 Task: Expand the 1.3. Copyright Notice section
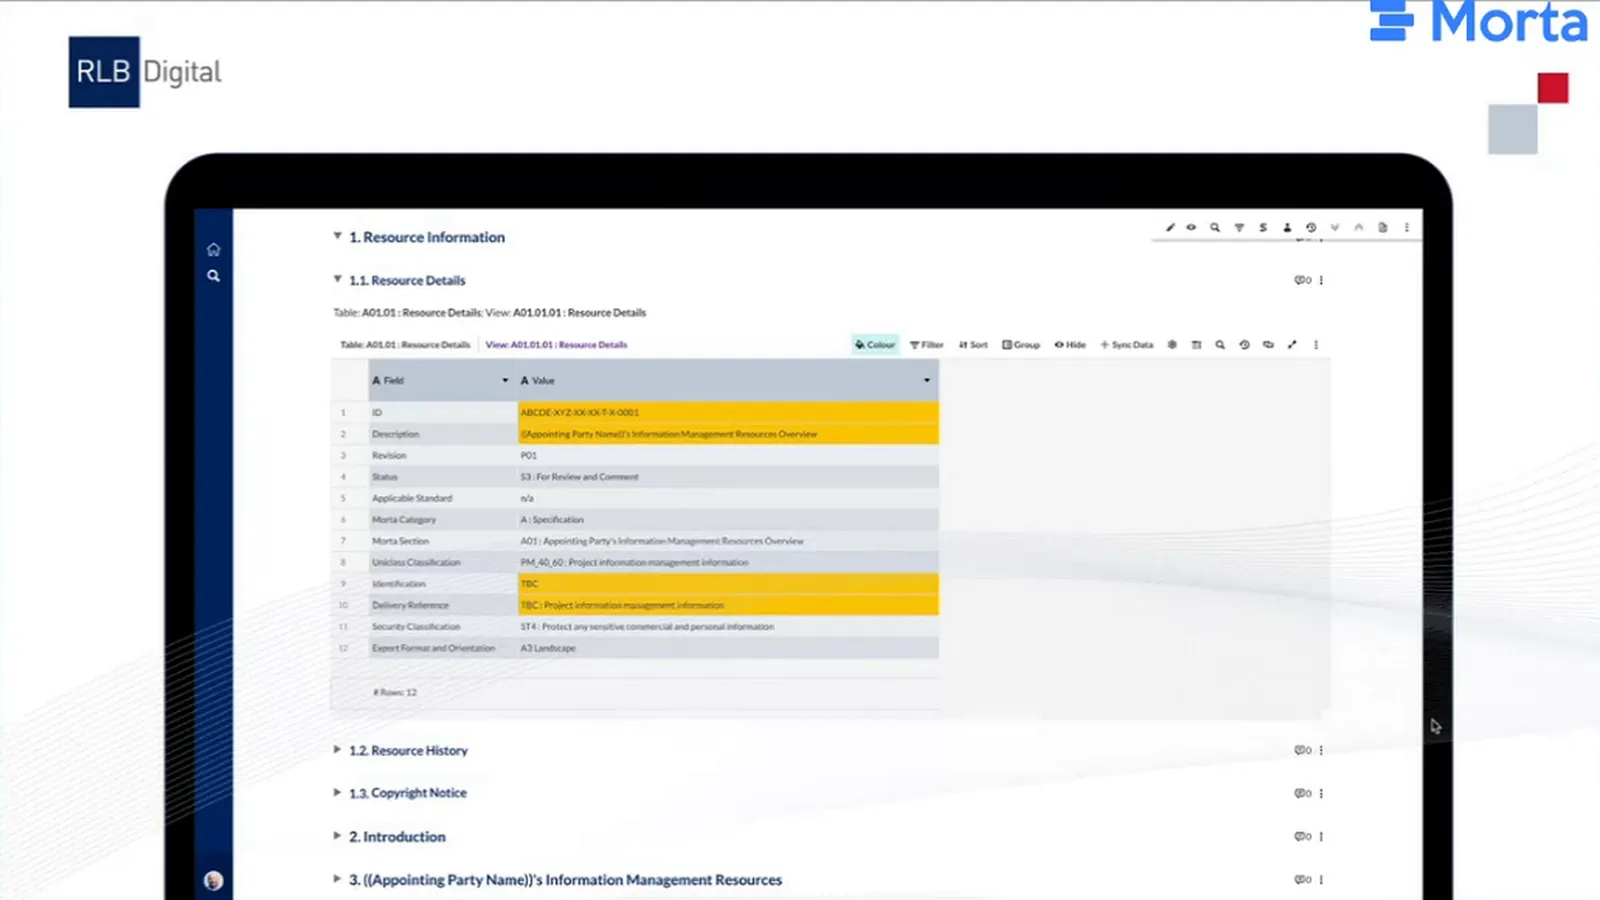tap(337, 792)
